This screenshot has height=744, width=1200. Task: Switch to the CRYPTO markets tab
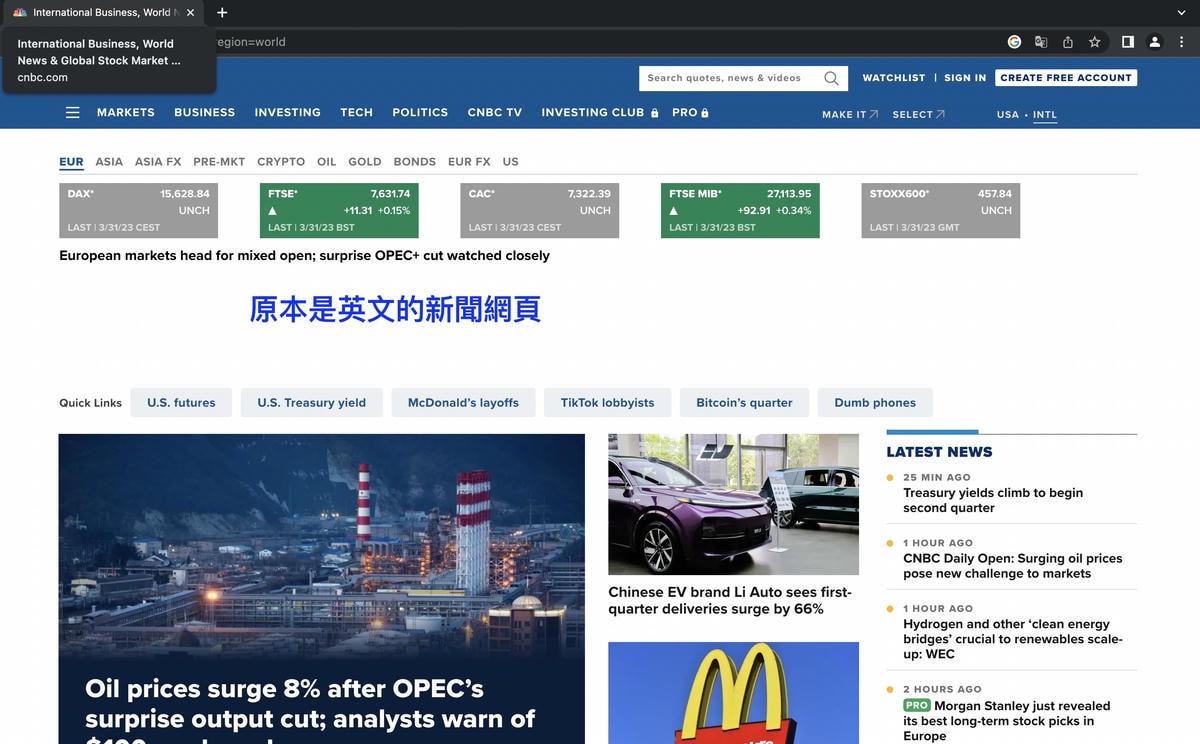click(281, 162)
